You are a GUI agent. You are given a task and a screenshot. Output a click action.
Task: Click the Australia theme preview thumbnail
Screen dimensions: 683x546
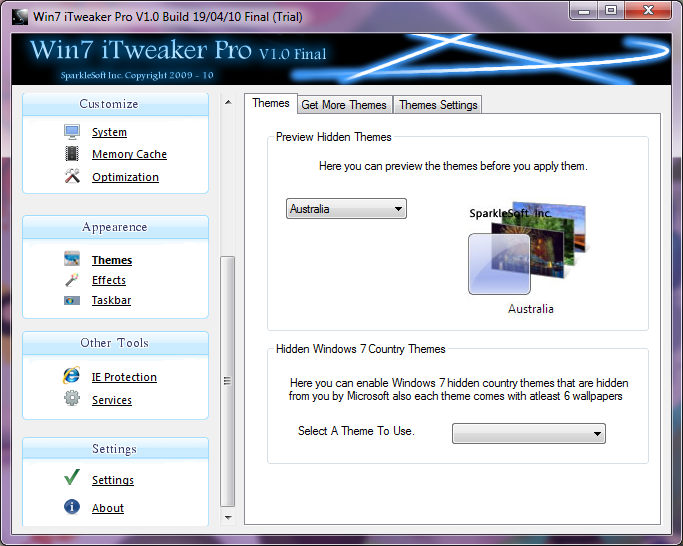pyautogui.click(x=529, y=248)
